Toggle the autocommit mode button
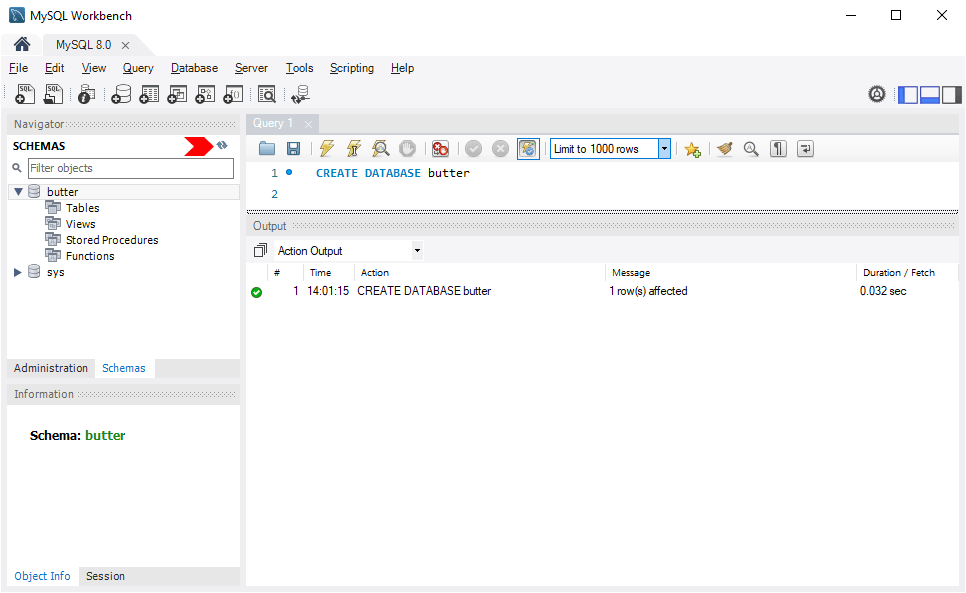Image resolution: width=966 pixels, height=593 pixels. (x=528, y=148)
